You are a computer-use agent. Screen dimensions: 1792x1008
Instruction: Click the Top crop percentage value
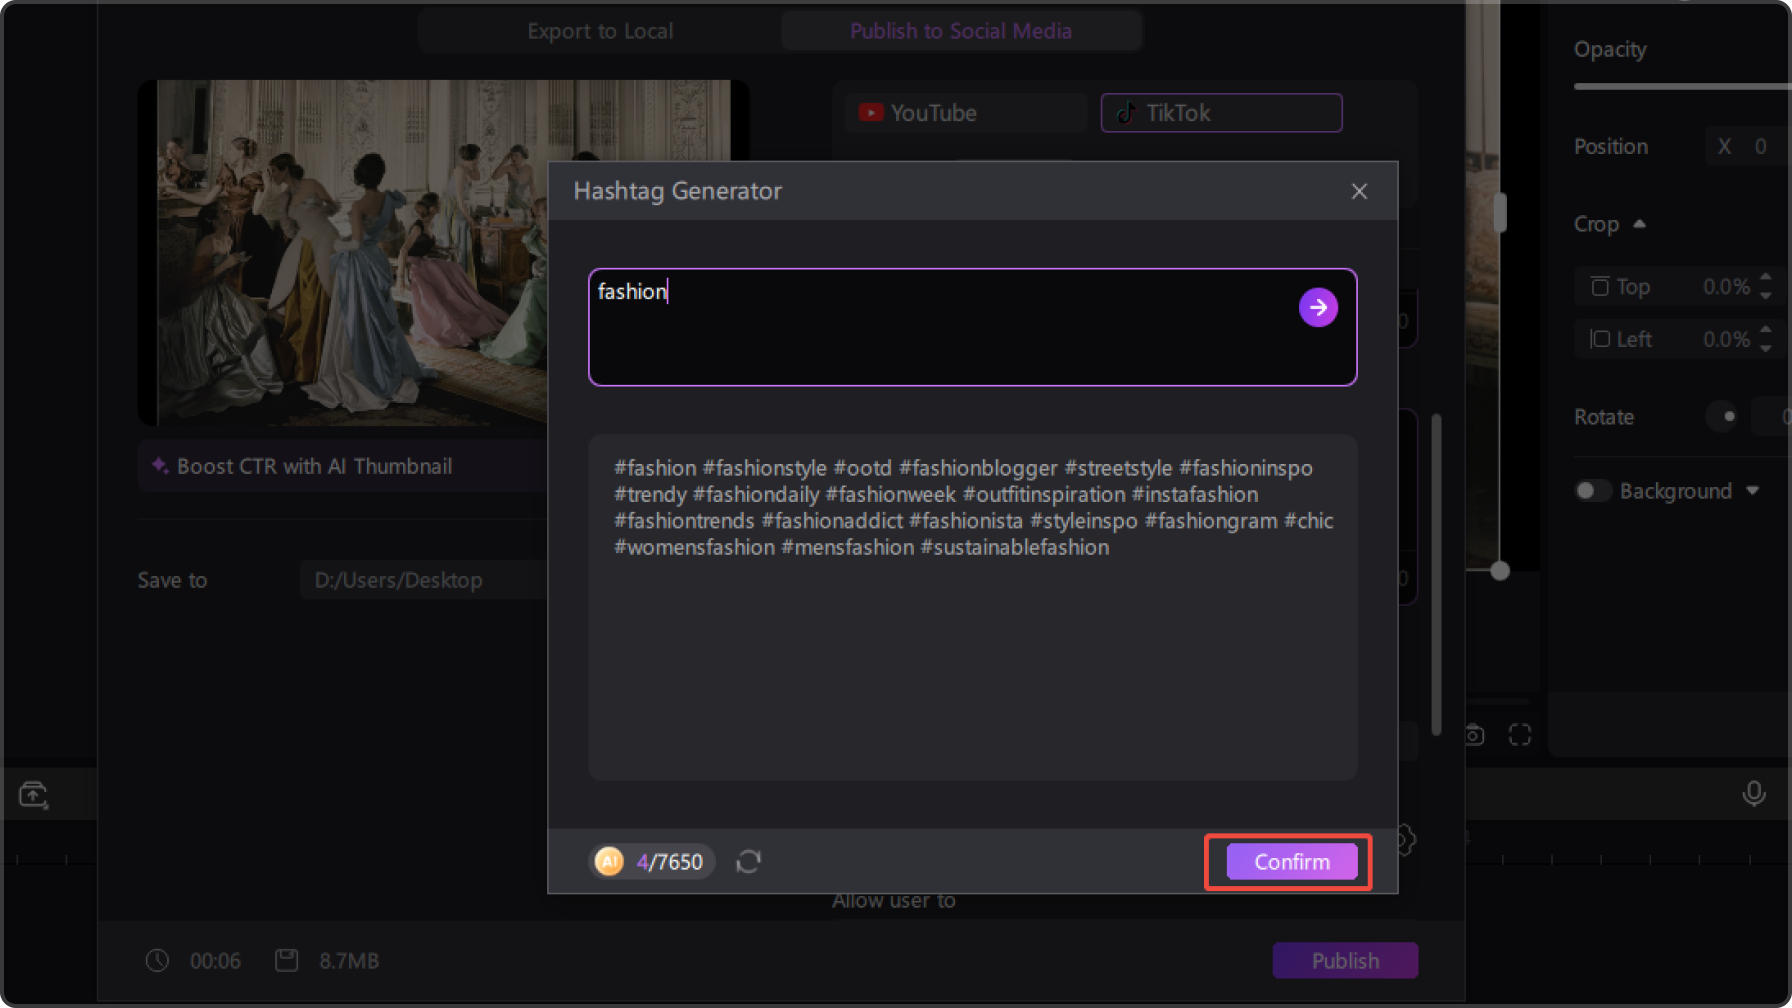[1726, 287]
